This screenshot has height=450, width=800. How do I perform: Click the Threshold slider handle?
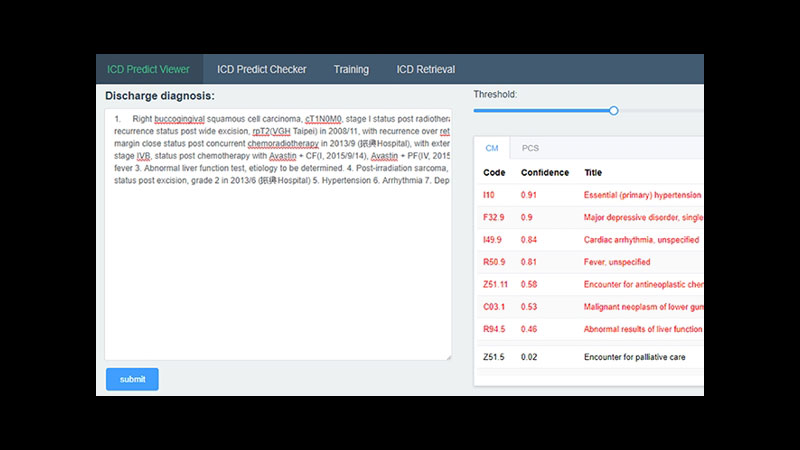point(614,111)
